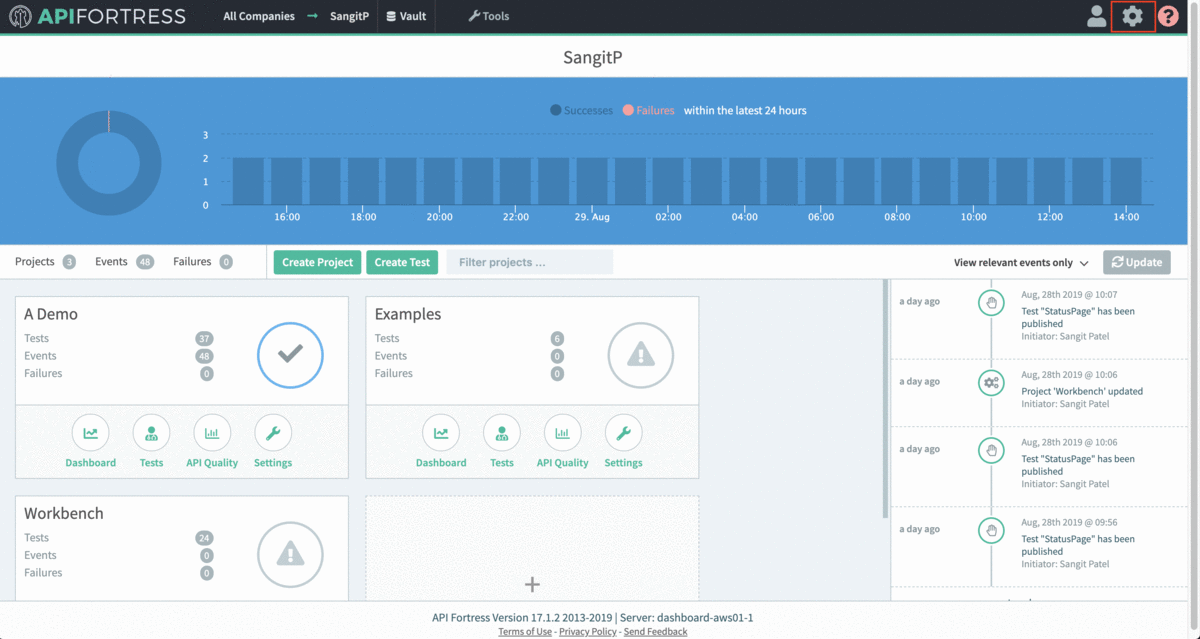1200x639 pixels.
Task: Open Settings wrench icon for Examples project
Action: click(x=623, y=433)
